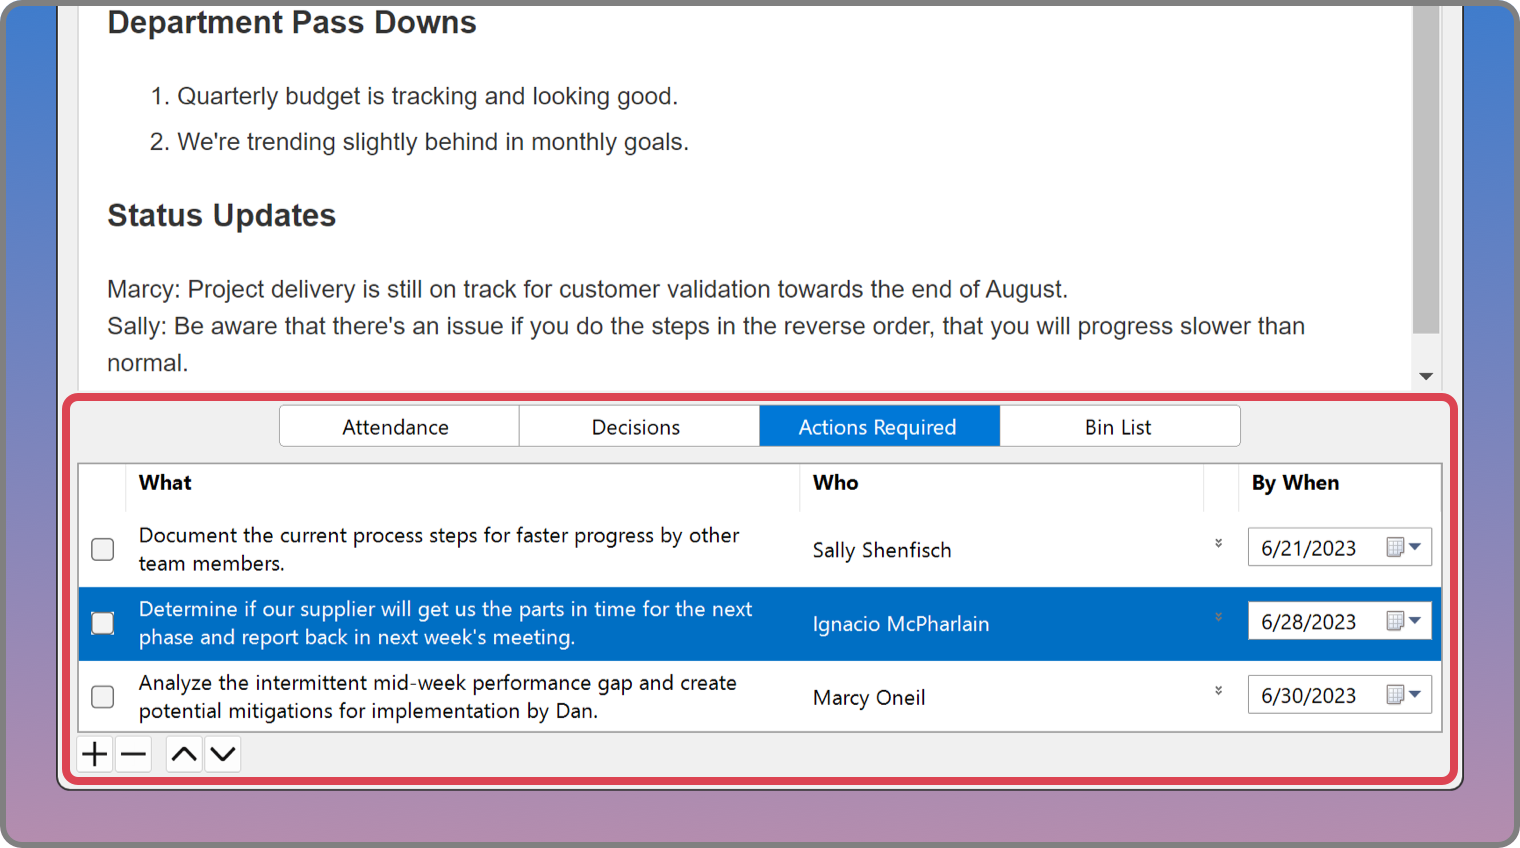The width and height of the screenshot is (1520, 848).
Task: Expand the Who dropdown for Ignacio McPharlain
Action: pos(1218,618)
